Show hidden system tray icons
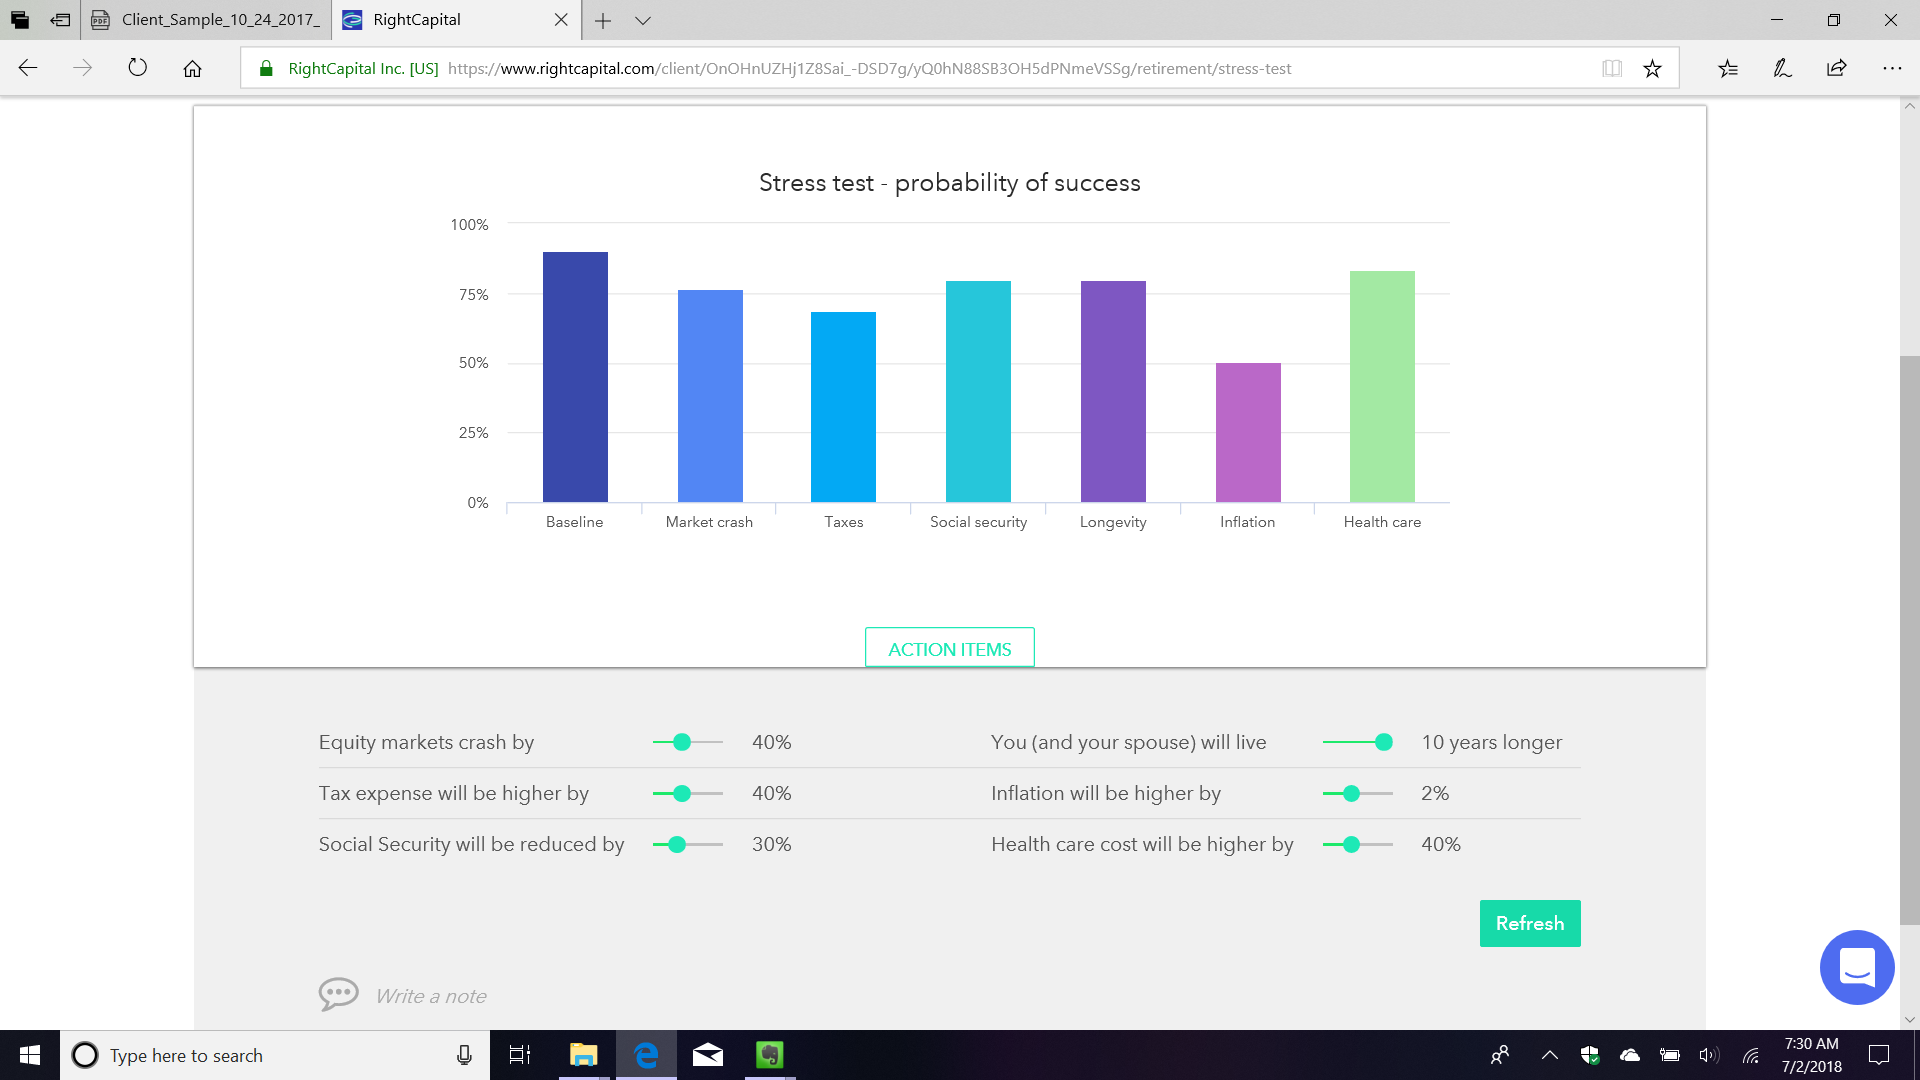The width and height of the screenshot is (1920, 1080). (1549, 1055)
